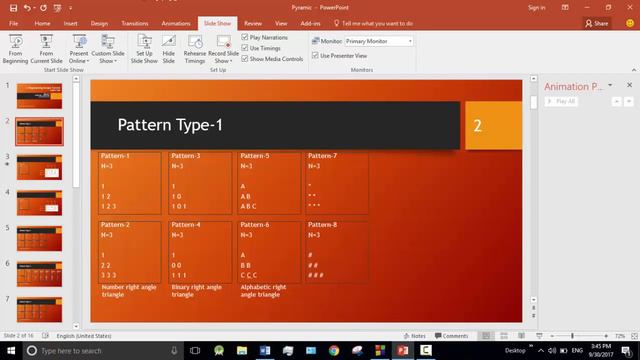
Task: Switch to the Home tab
Action: coord(42,23)
